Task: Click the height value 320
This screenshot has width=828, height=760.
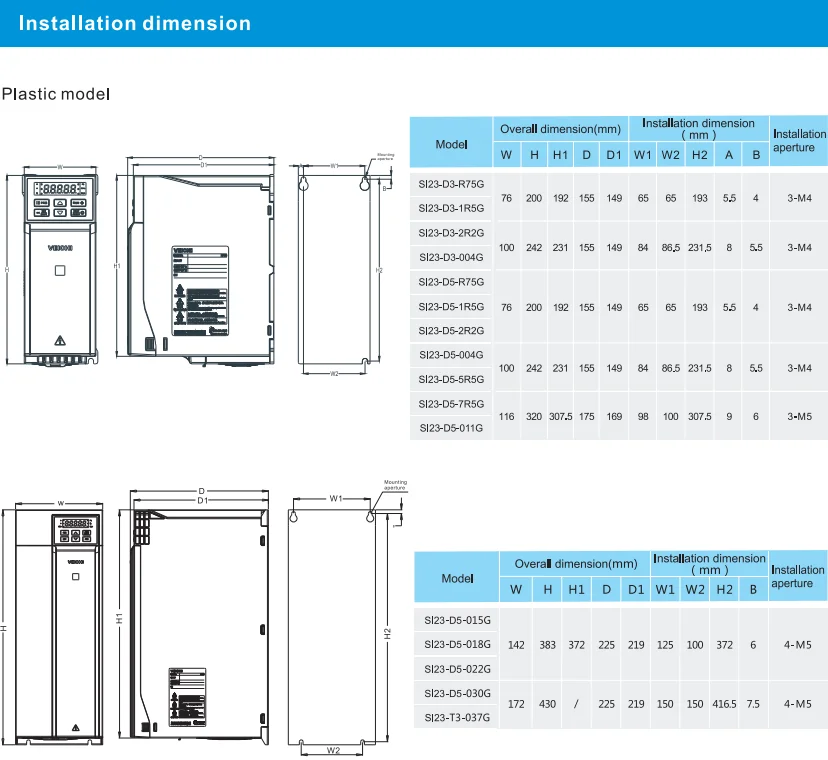Action: [x=534, y=416]
